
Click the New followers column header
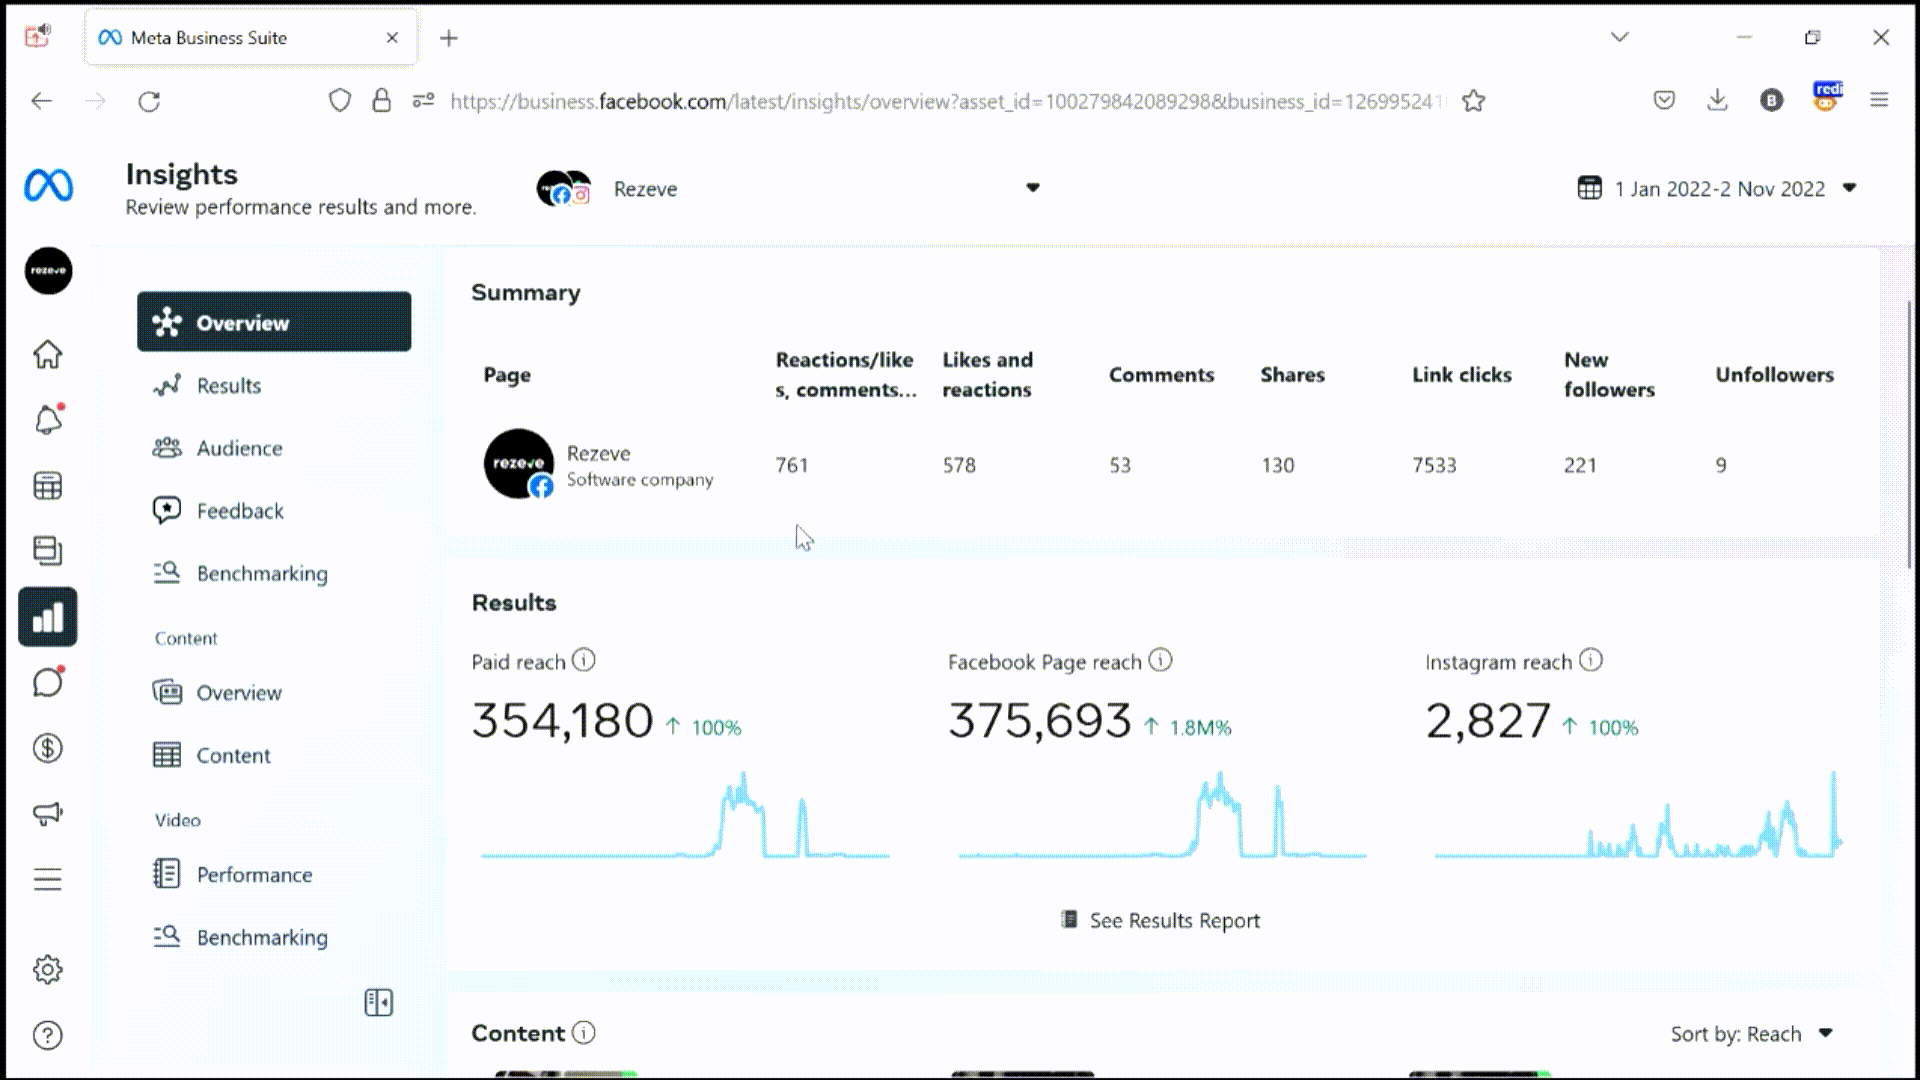tap(1609, 374)
